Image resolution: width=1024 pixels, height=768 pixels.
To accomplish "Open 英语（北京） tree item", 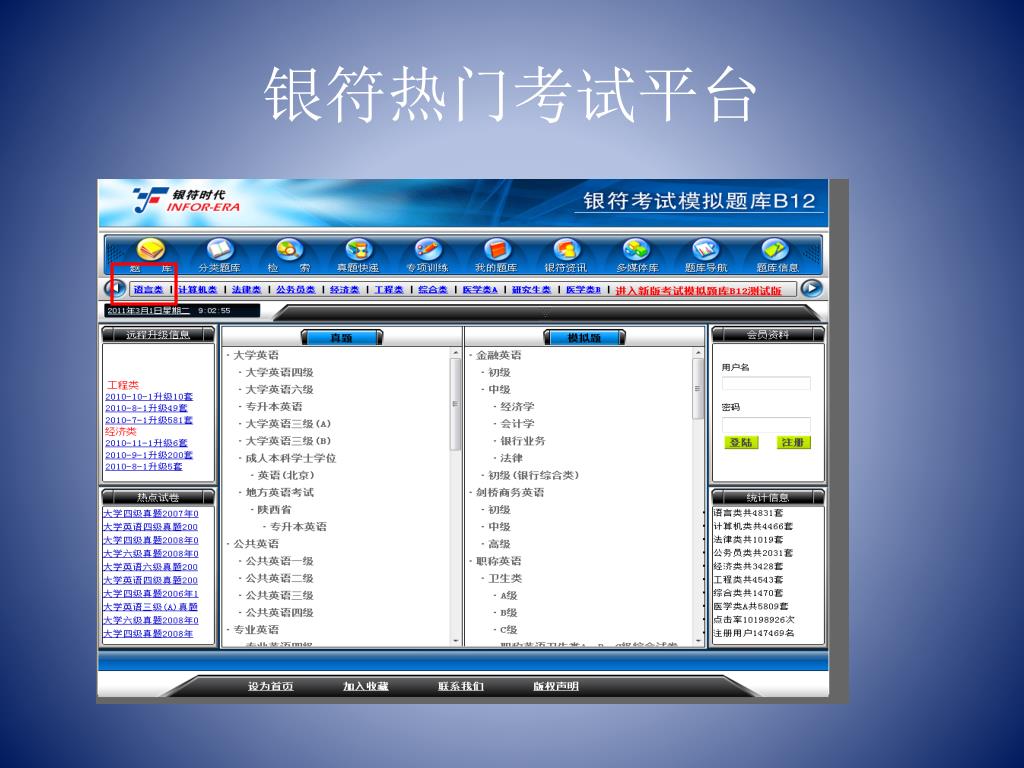I will [x=286, y=475].
